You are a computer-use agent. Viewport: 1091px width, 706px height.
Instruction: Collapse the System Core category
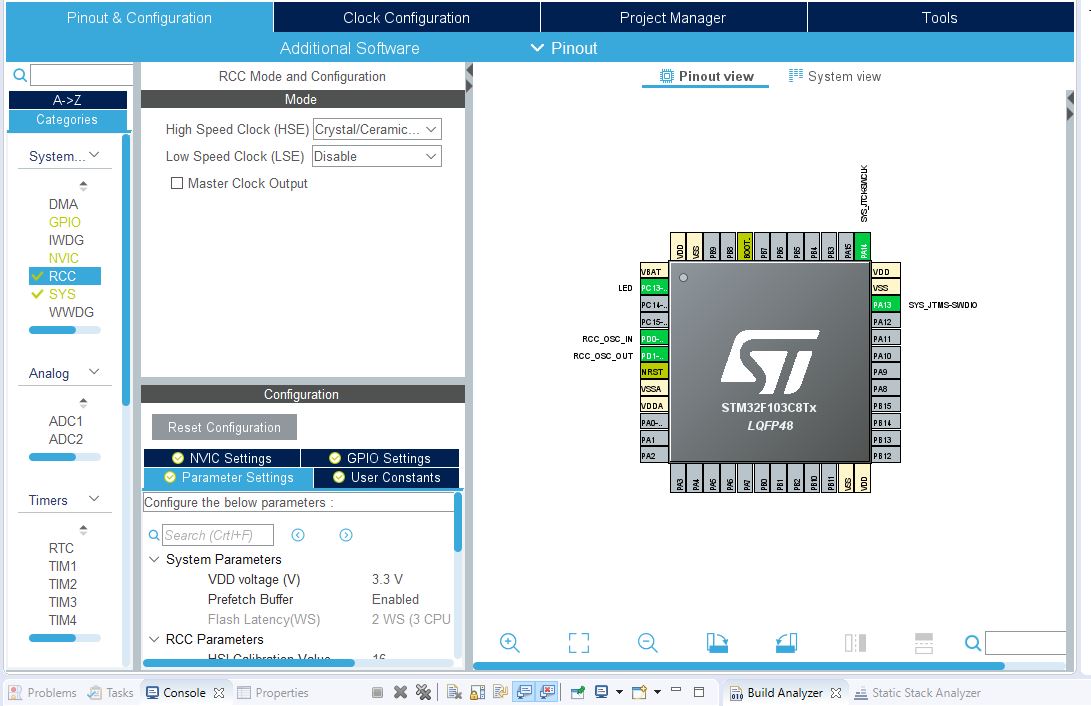95,155
